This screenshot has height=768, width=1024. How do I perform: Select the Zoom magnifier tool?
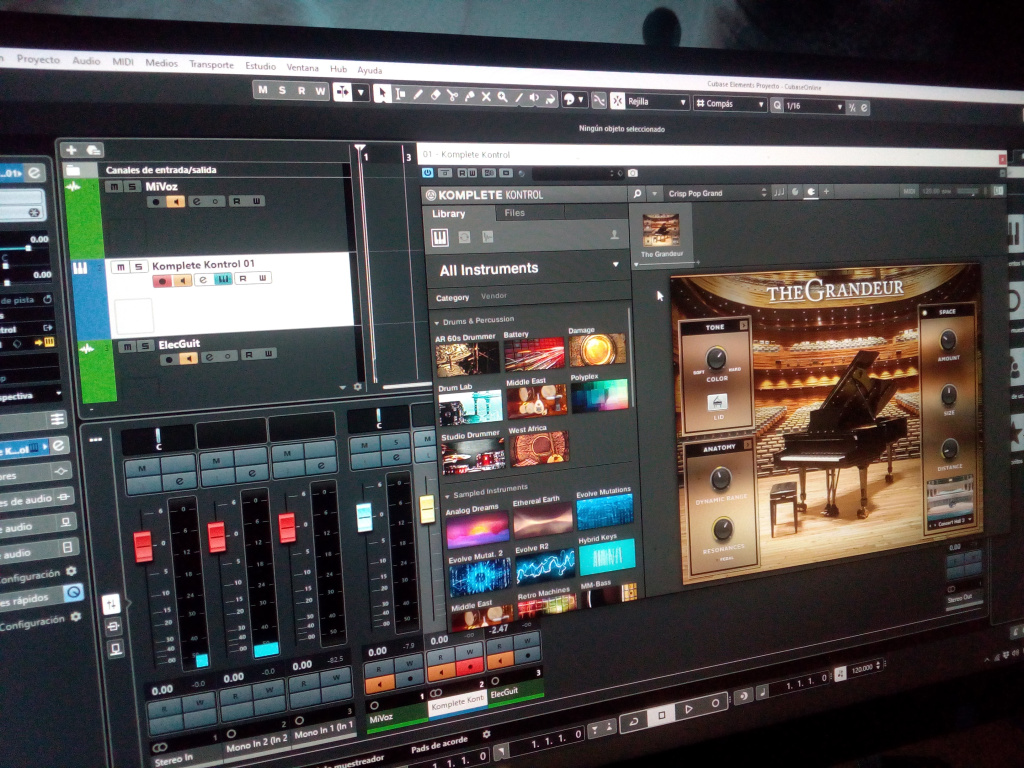pos(503,97)
